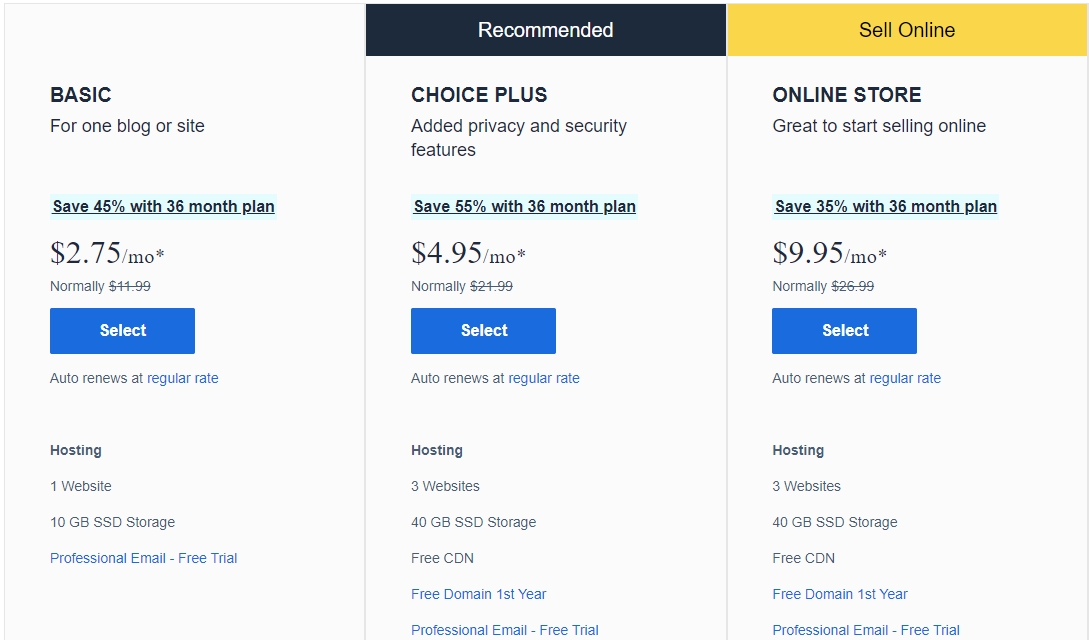Viewport: 1089px width, 640px height.
Task: Open Basic plan's regular rate link
Action: coord(183,378)
